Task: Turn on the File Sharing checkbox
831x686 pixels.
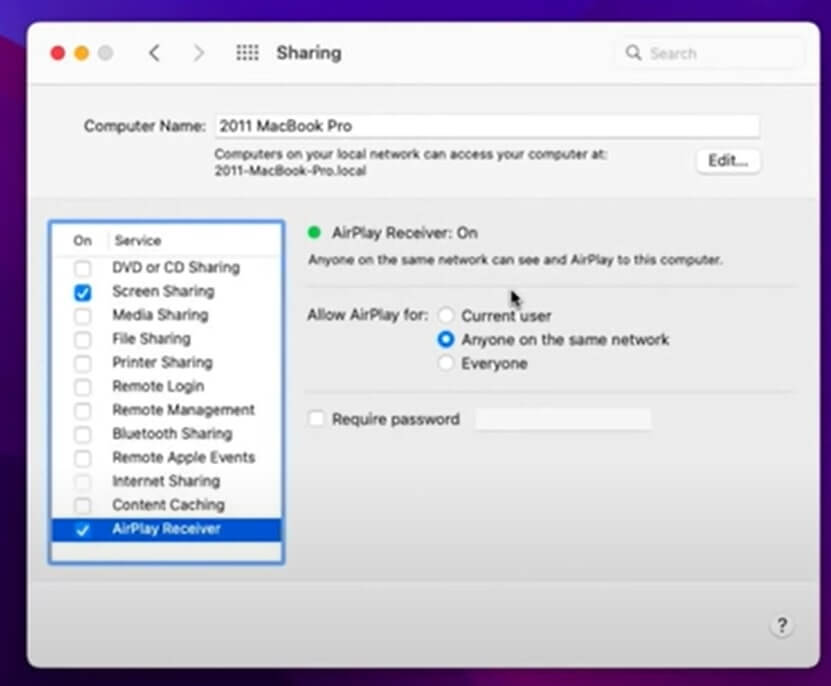Action: click(83, 339)
